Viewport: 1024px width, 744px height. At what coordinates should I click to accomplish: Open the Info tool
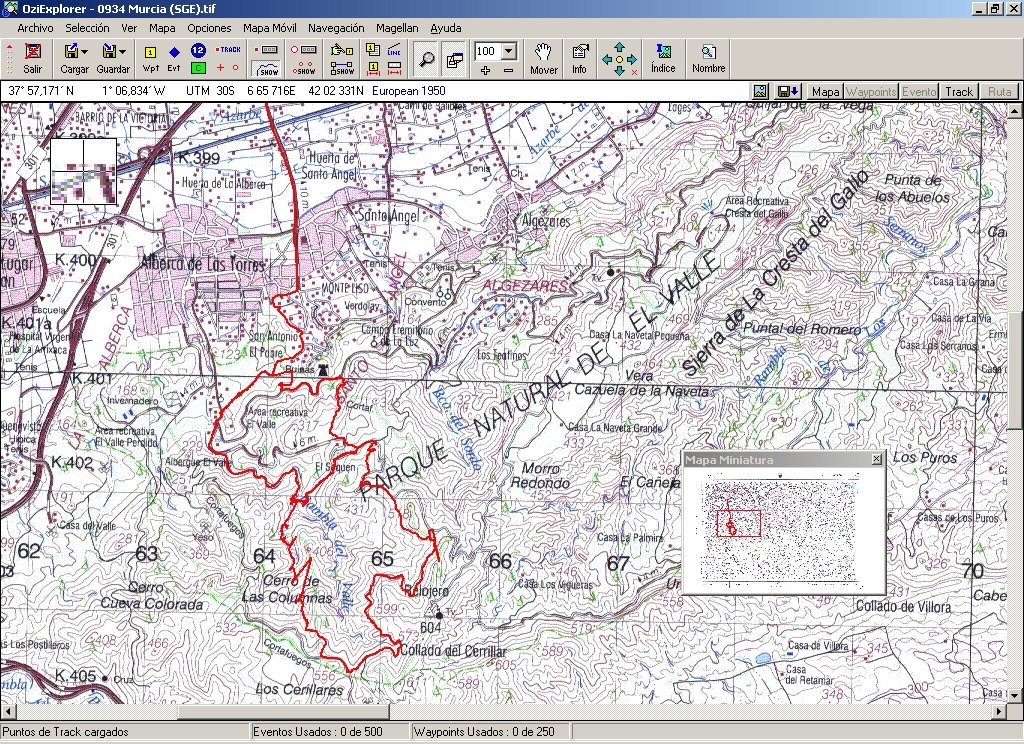(579, 59)
